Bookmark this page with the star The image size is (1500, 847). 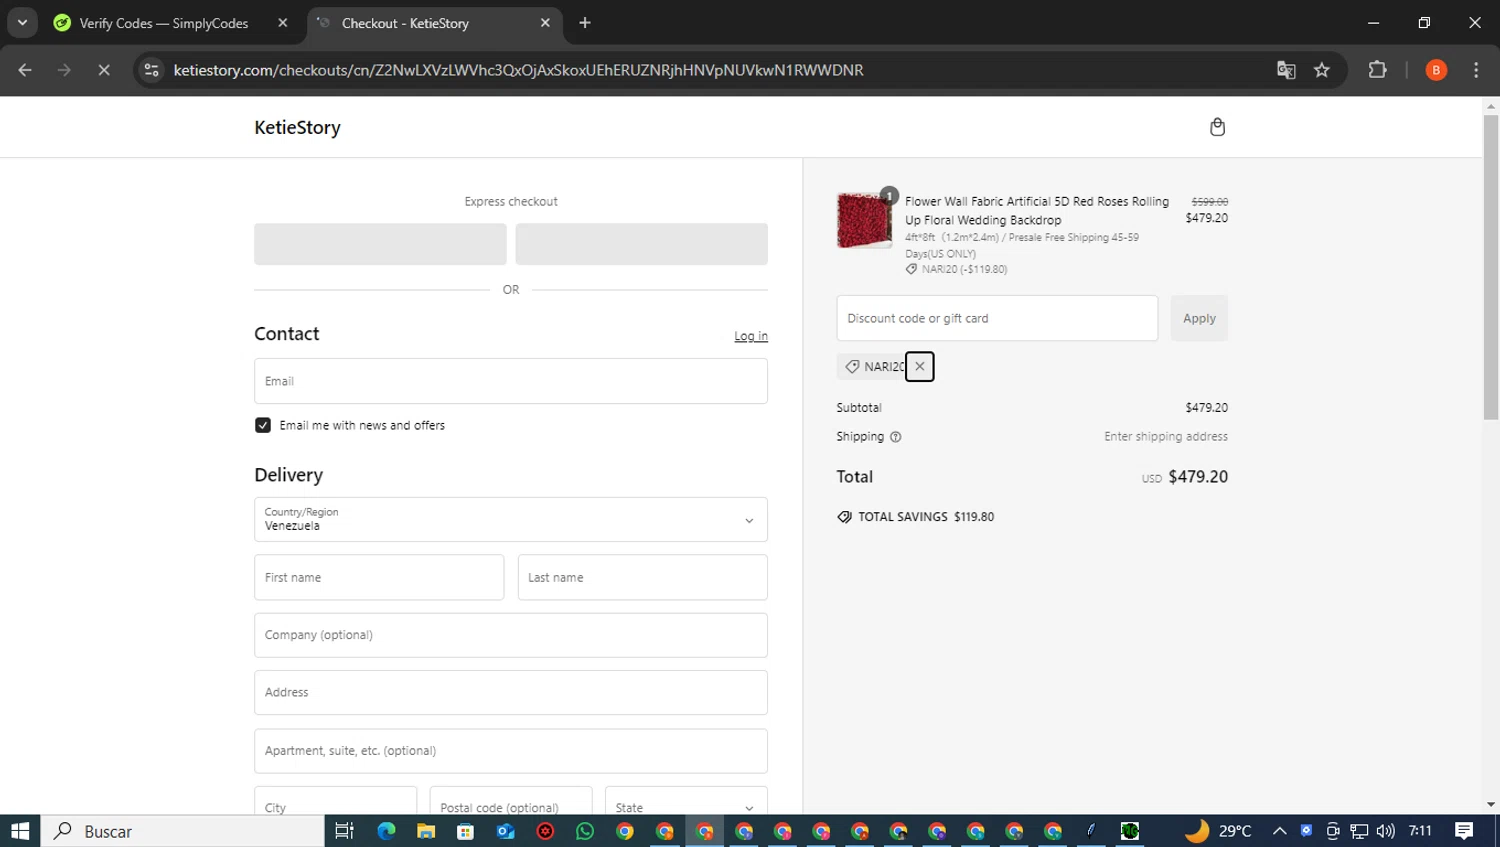[x=1322, y=70]
